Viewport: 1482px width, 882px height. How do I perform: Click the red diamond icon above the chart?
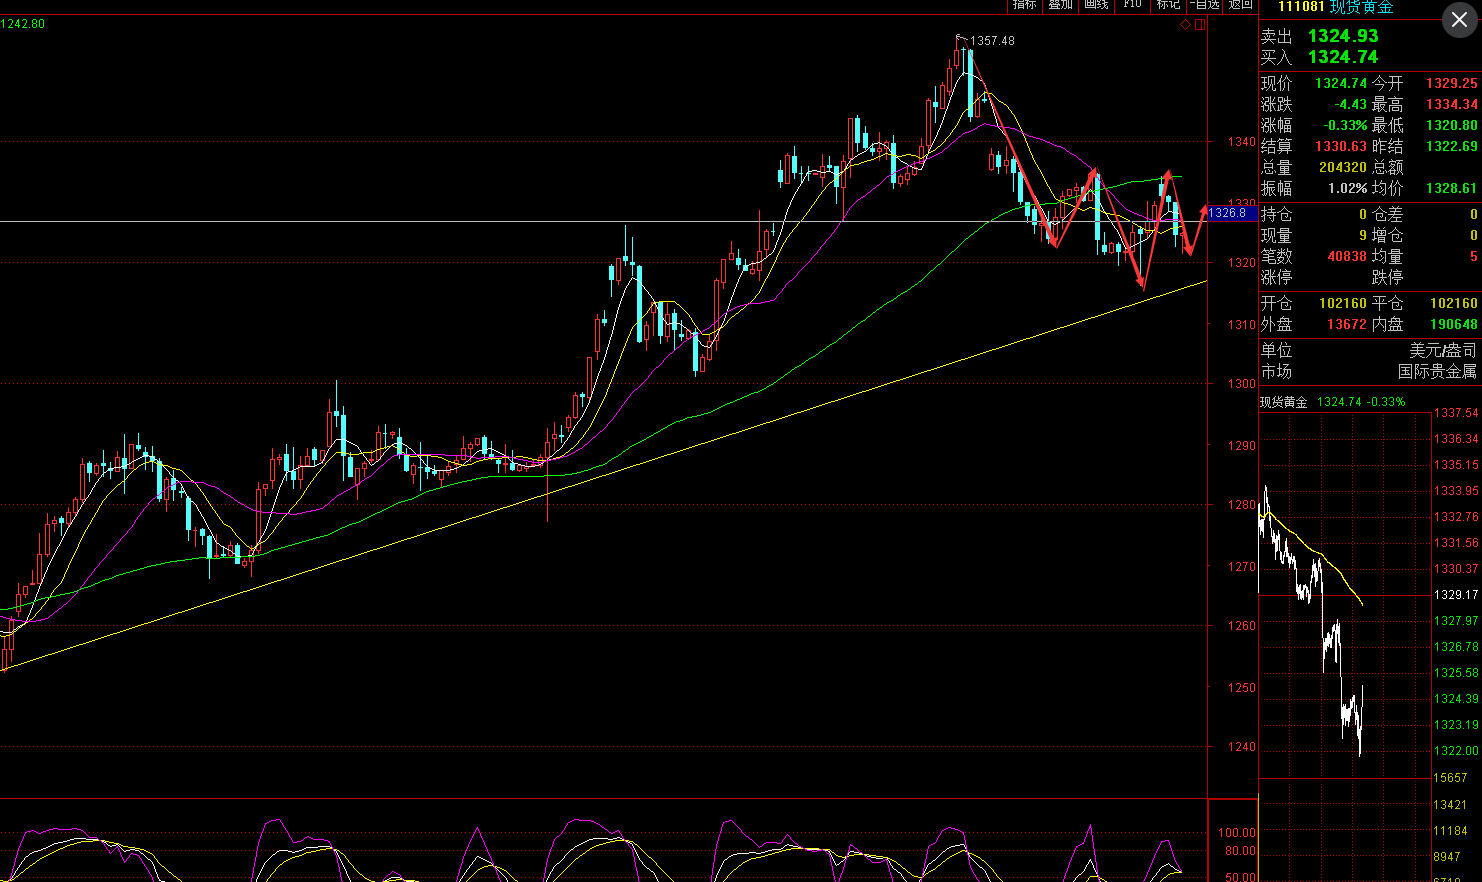[1186, 25]
